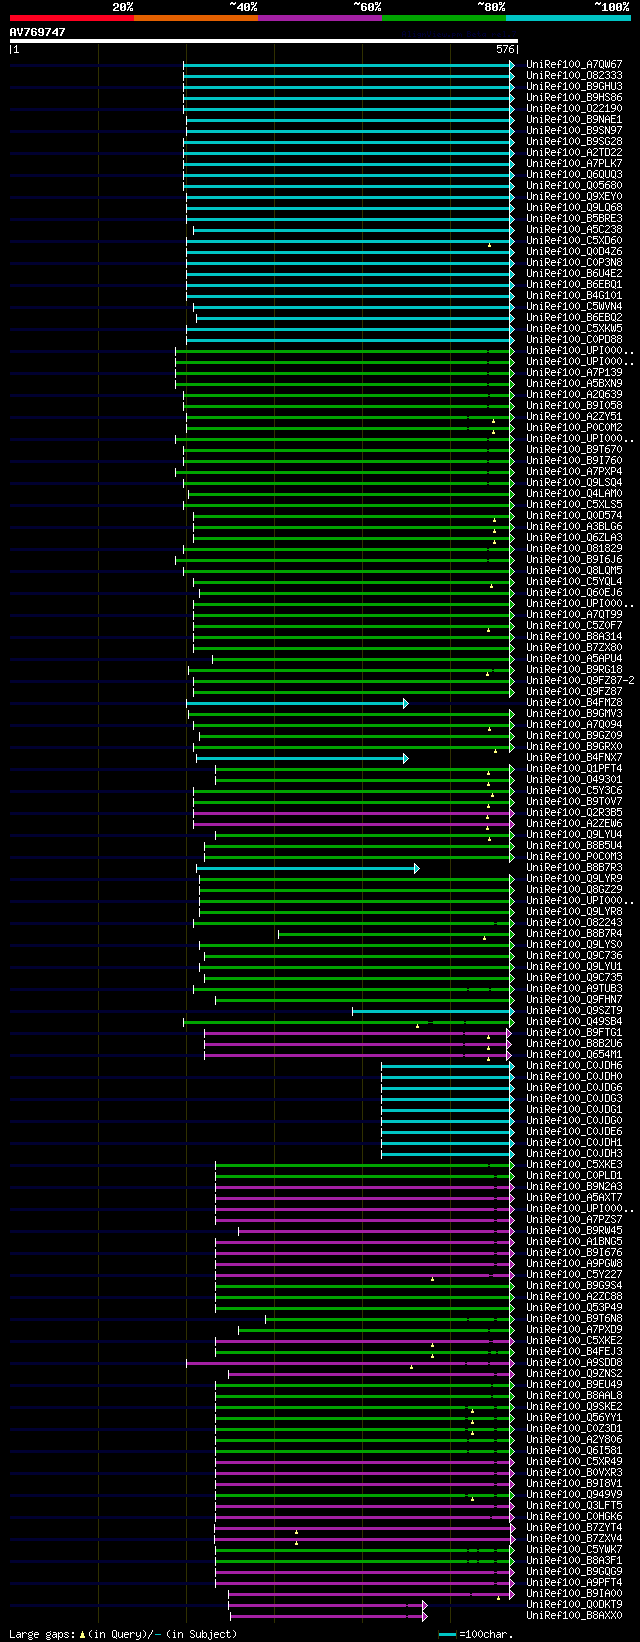Select hit label UniRef100_Q9LSQ4
Screen dimensions: 640x1642
[574, 483]
